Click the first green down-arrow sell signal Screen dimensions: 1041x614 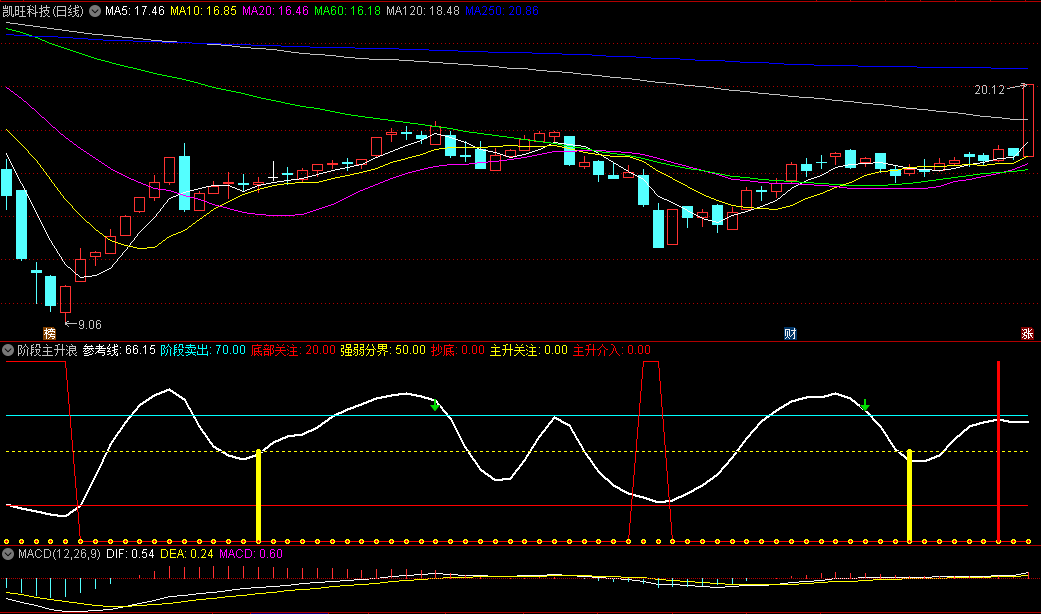(x=435, y=405)
